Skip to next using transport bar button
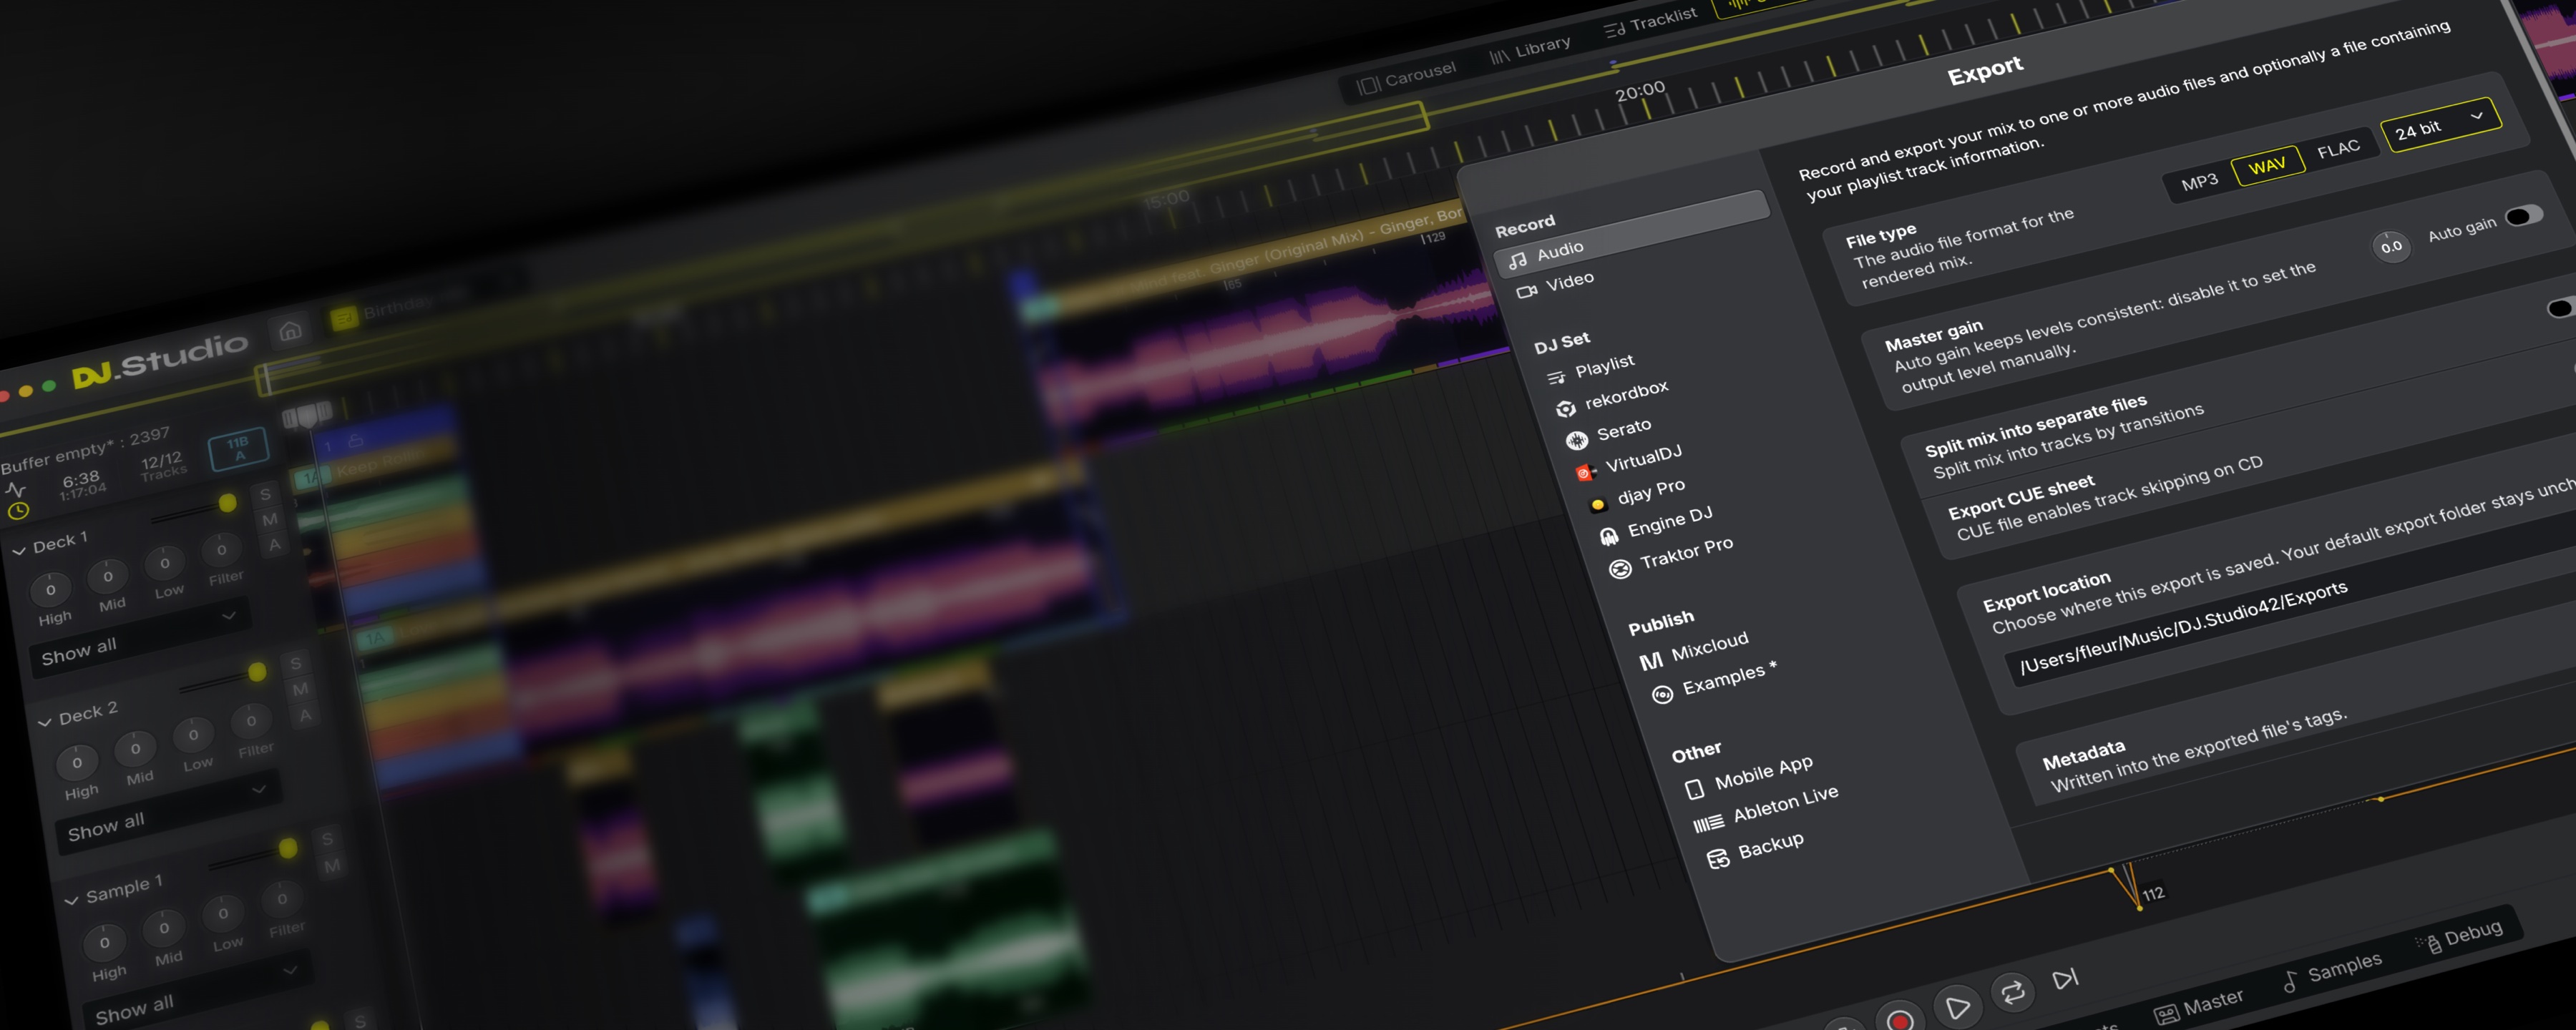Image resolution: width=2576 pixels, height=1030 pixels. tap(2065, 978)
